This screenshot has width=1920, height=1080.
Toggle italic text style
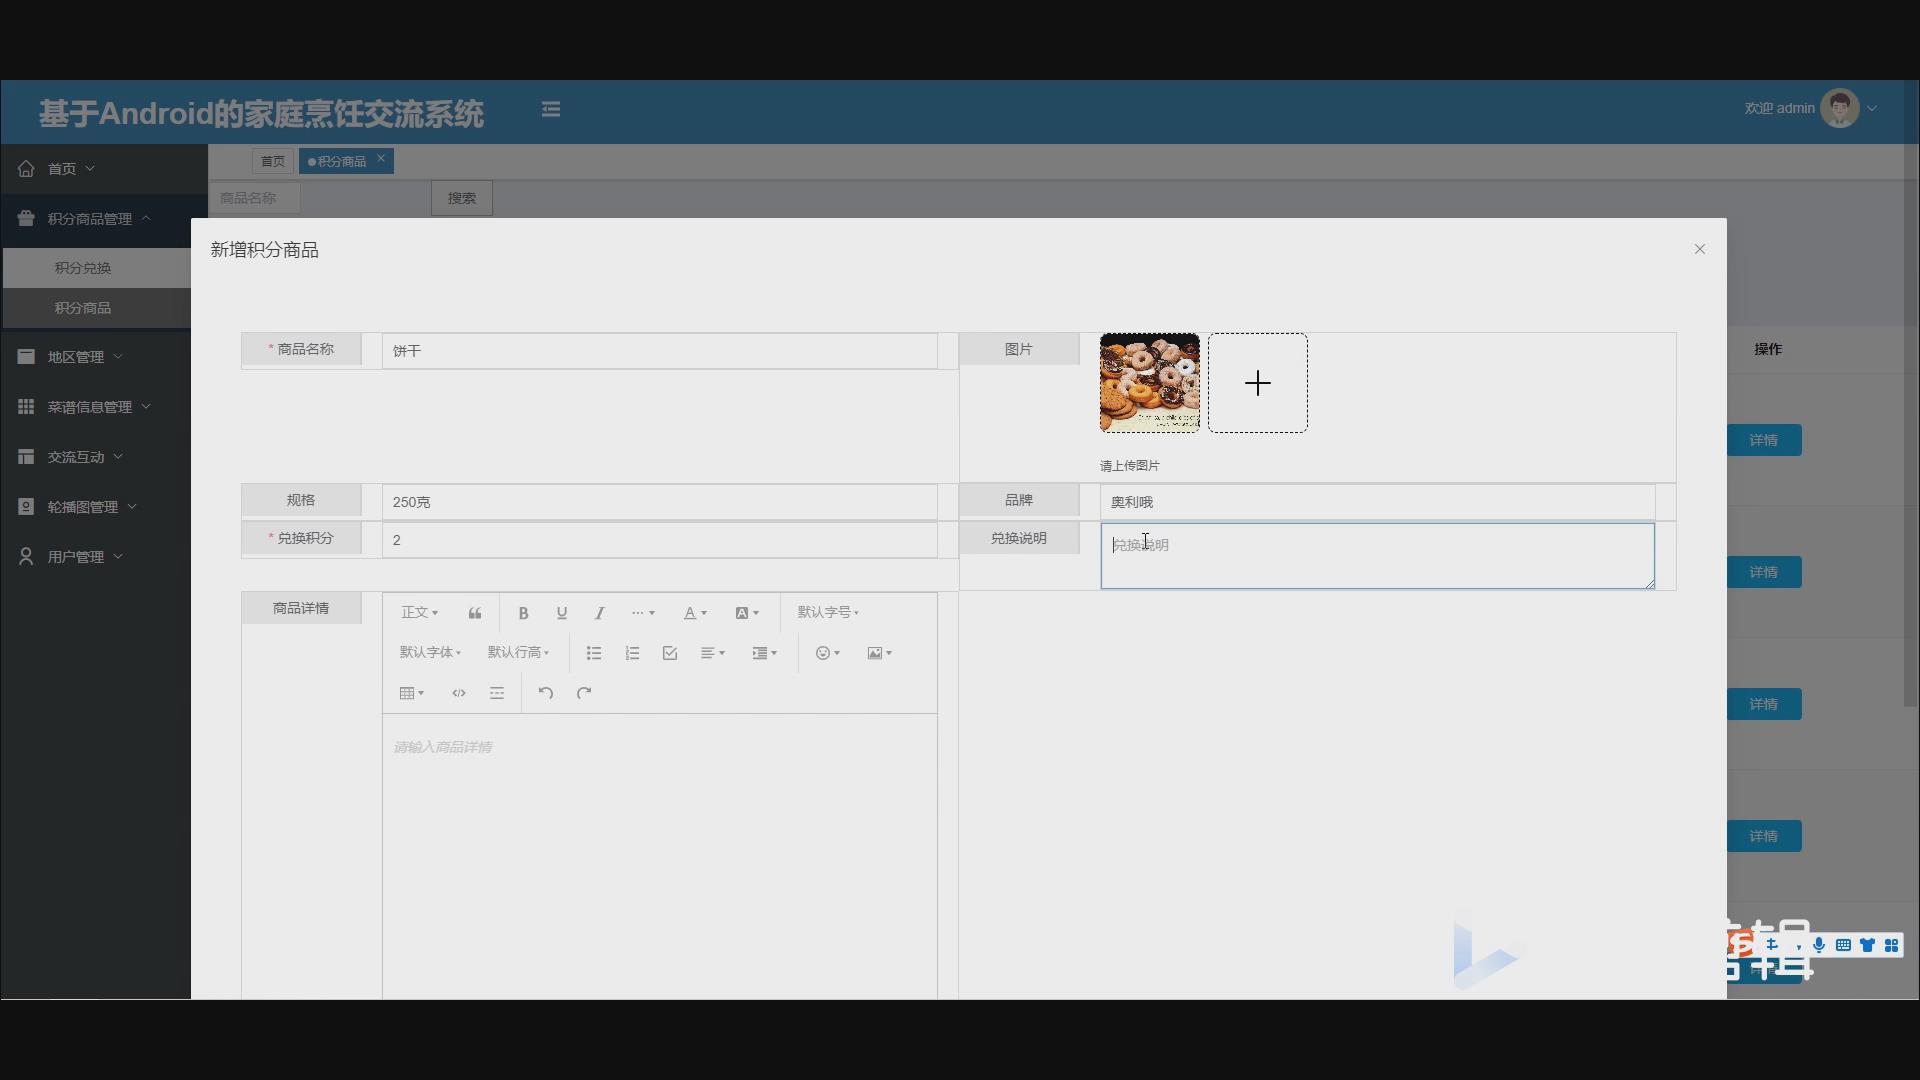(599, 613)
